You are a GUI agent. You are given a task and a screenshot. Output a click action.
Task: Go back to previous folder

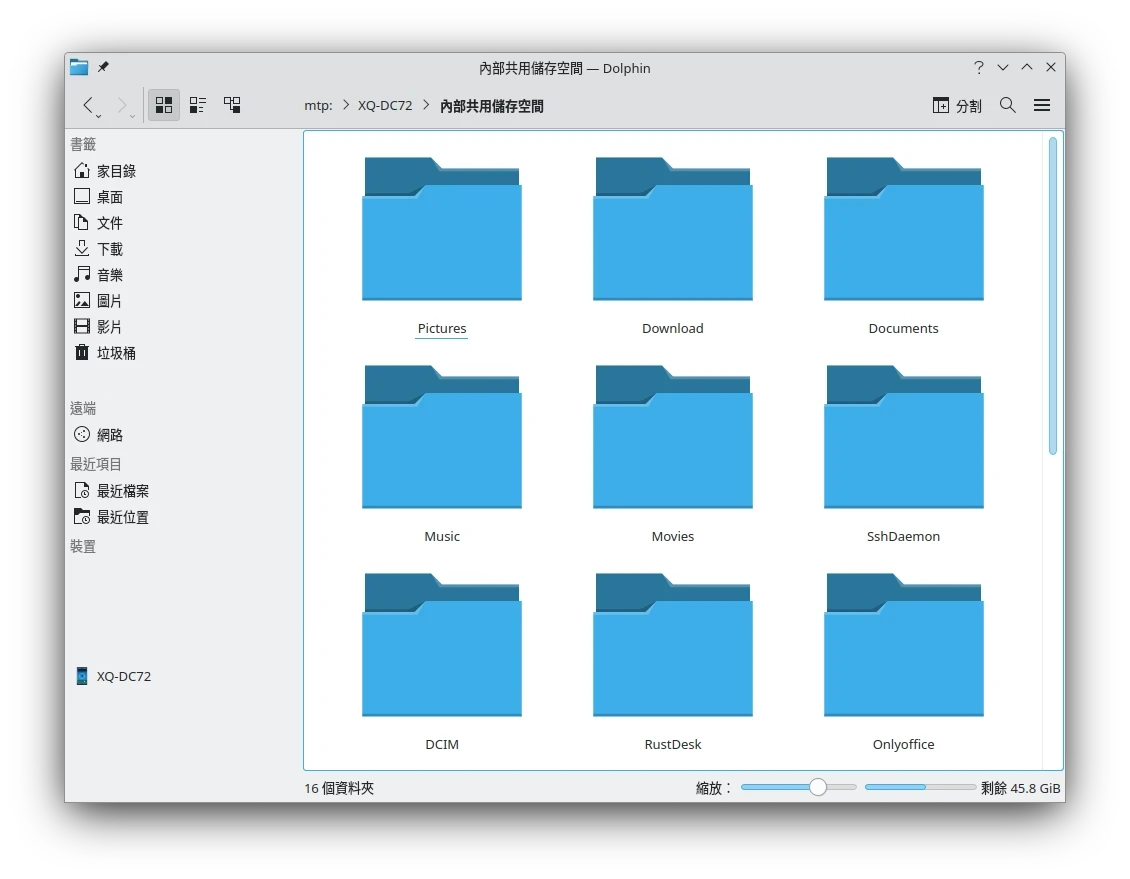click(88, 105)
